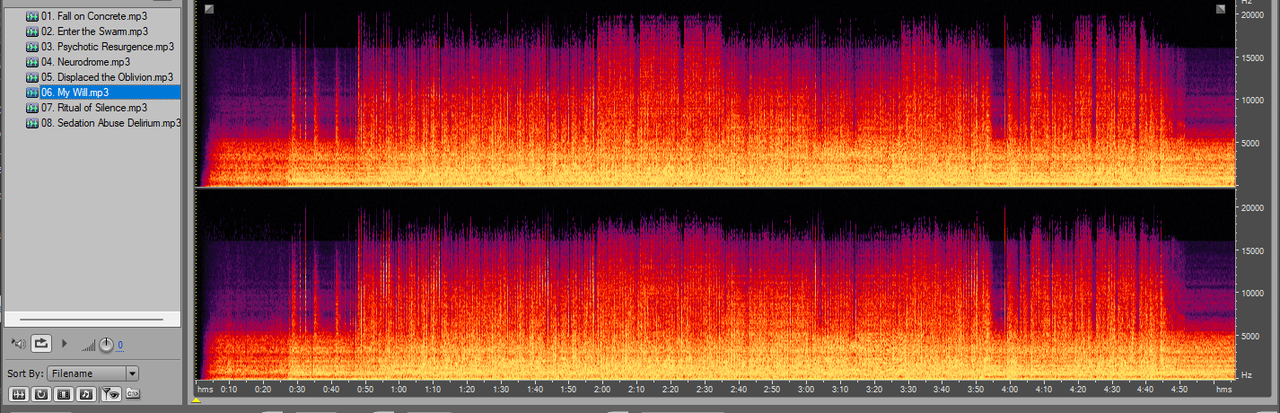This screenshot has width=1280, height=413.
Task: Toggle show loop files filter icon
Action: coord(41,394)
